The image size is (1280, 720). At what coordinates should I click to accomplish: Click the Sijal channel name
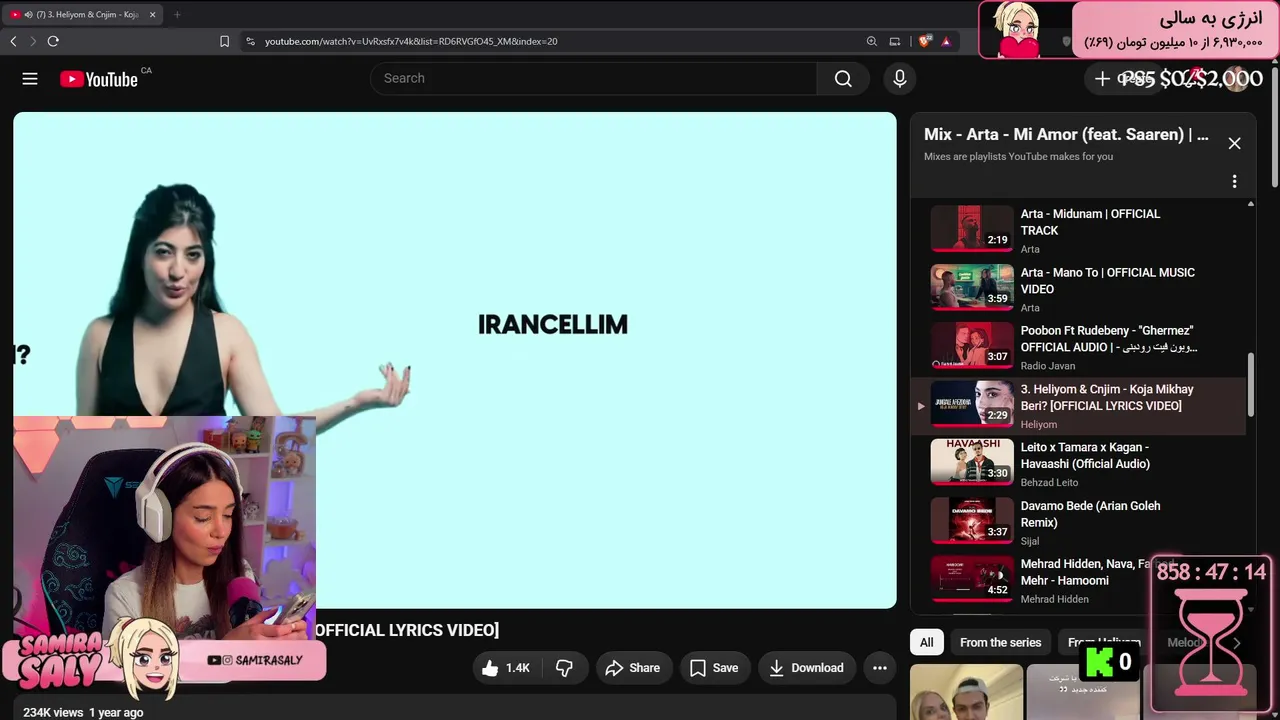pyautogui.click(x=1030, y=541)
